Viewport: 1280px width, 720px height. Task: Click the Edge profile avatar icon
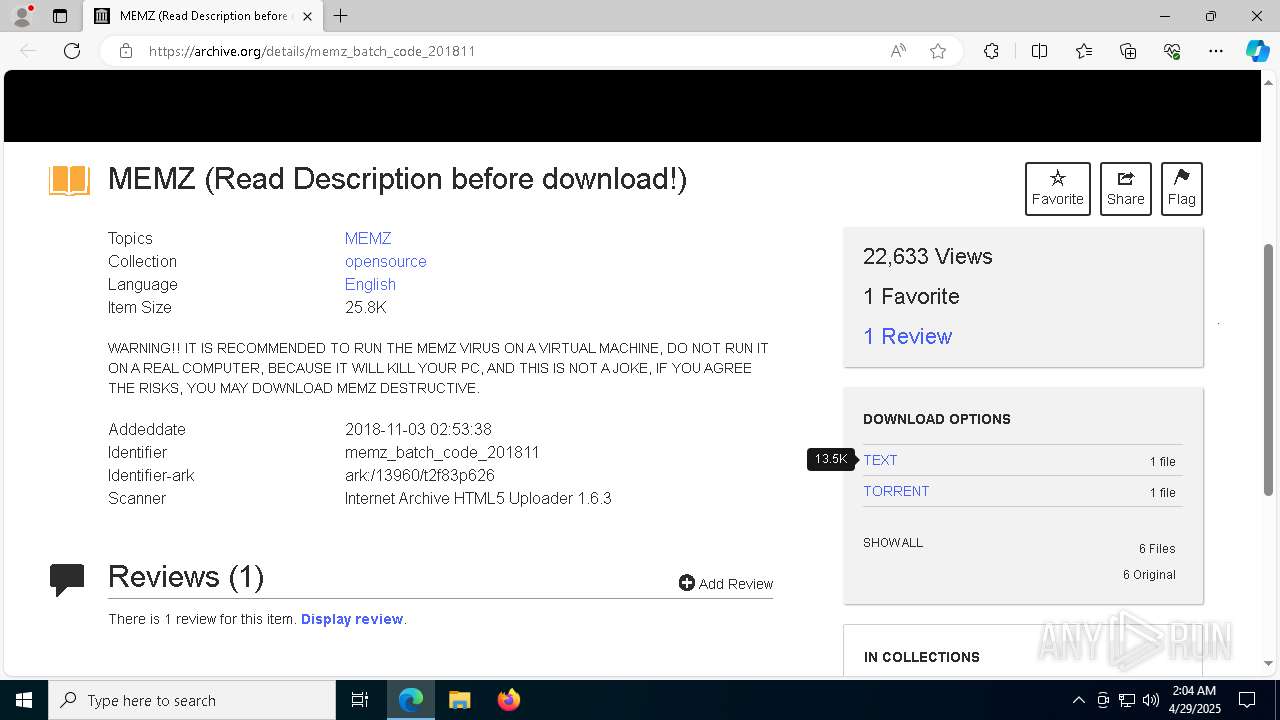pyautogui.click(x=22, y=16)
